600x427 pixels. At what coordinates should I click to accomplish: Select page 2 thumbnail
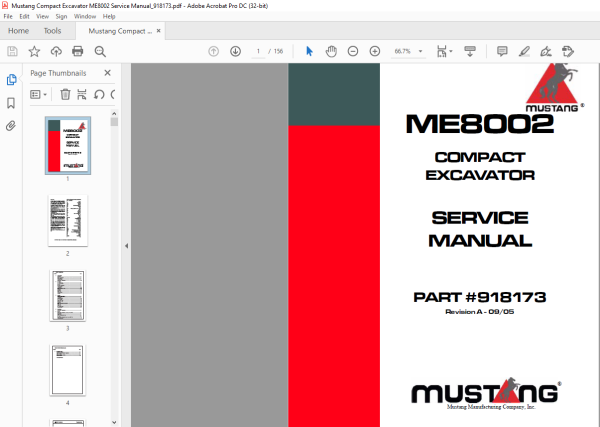[68, 220]
